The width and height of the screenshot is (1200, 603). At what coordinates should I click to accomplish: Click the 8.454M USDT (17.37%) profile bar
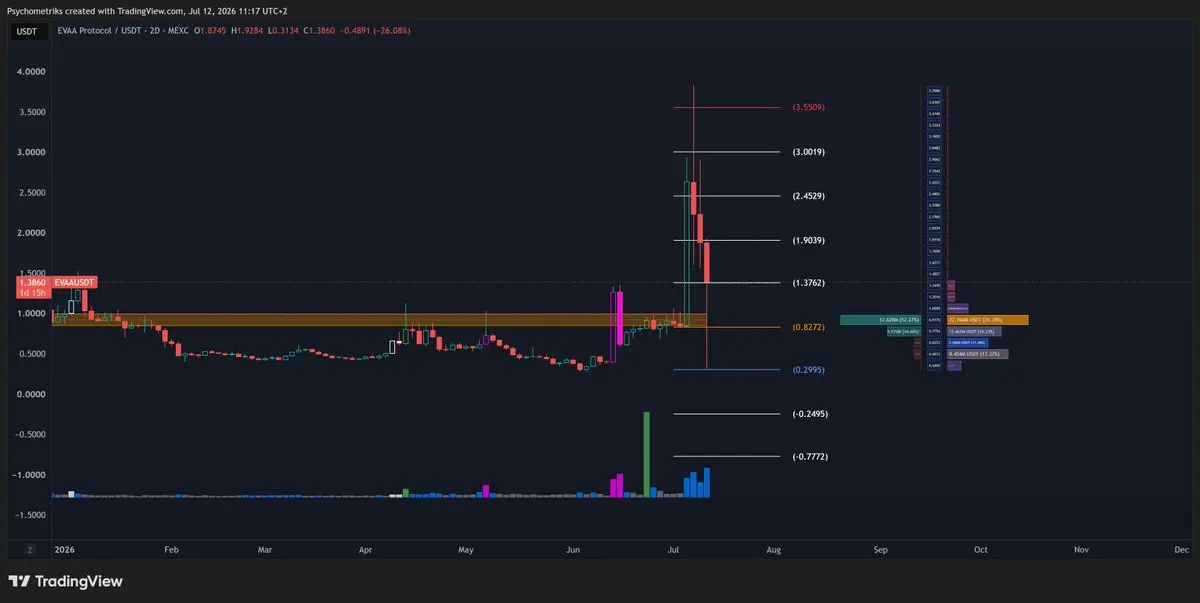(x=977, y=354)
